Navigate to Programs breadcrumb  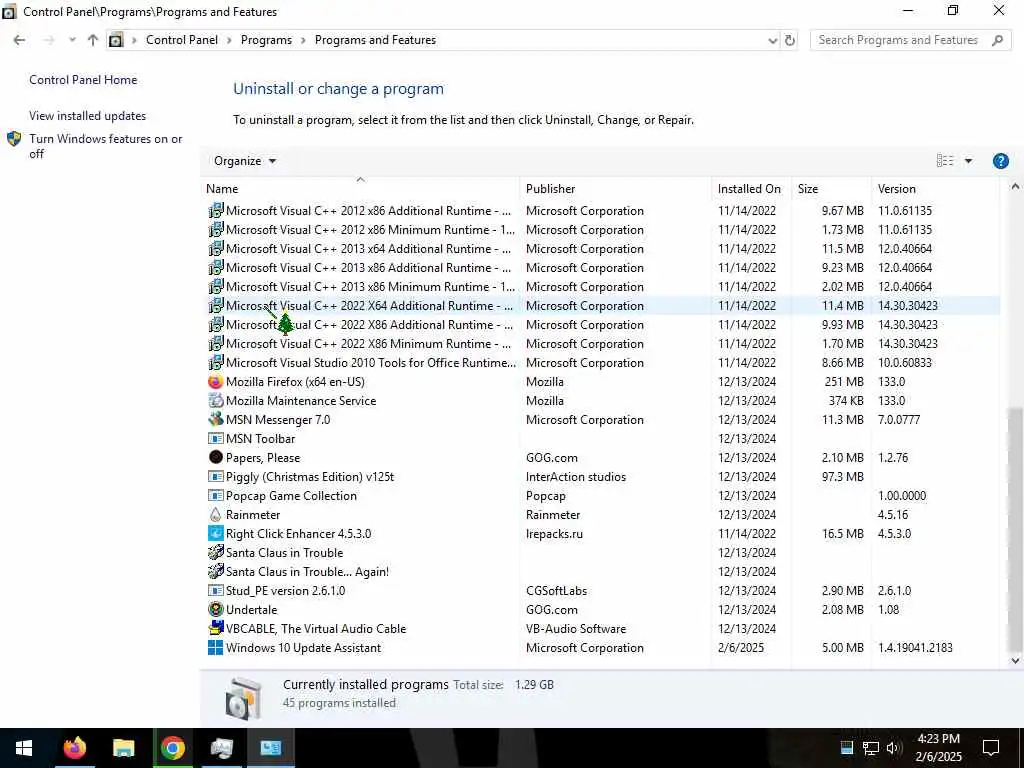[266, 40]
